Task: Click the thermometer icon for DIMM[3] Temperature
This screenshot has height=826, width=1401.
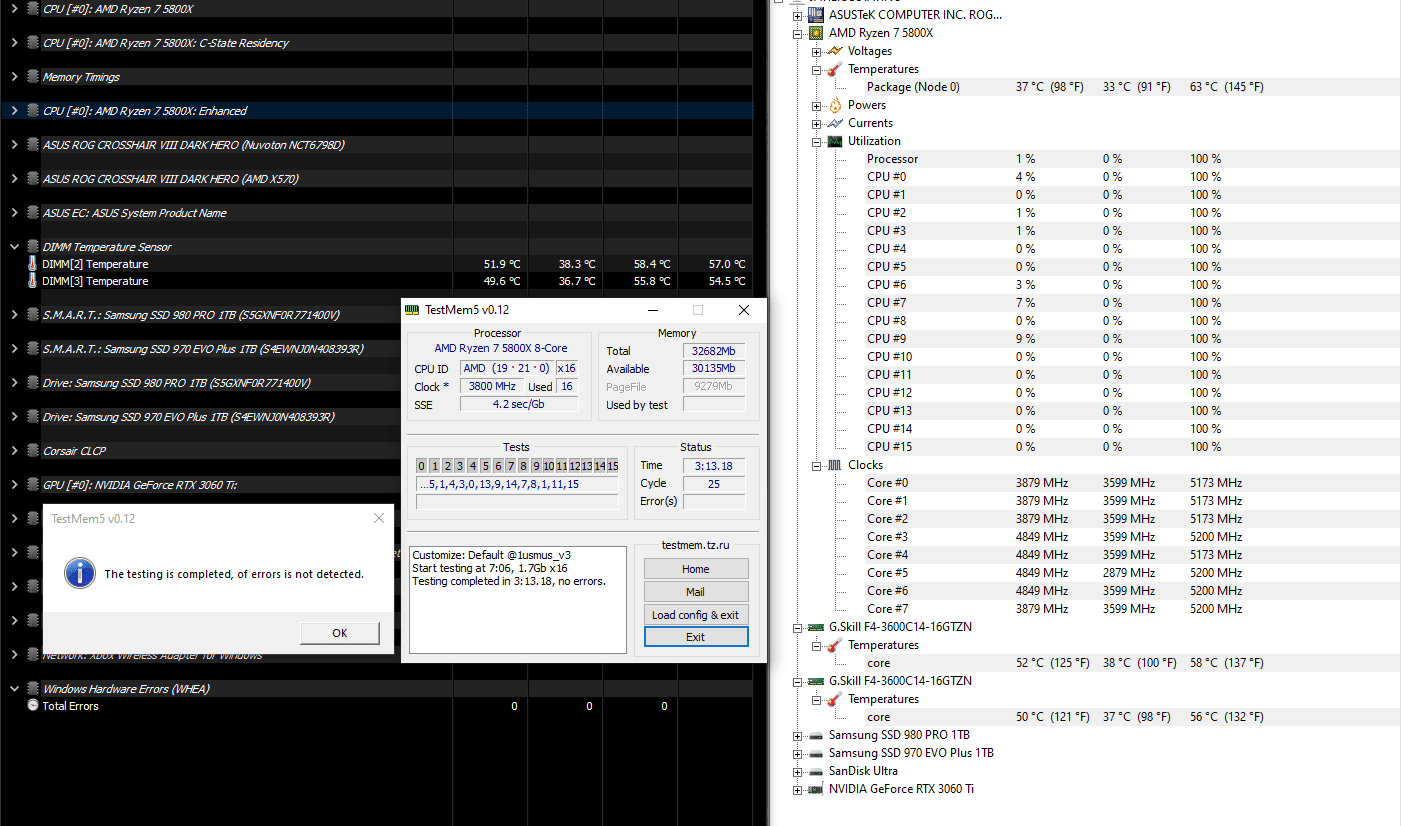Action: (33, 282)
